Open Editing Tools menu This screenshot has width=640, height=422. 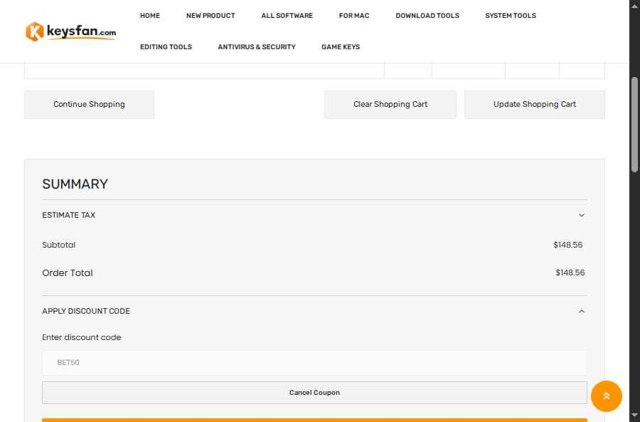tap(166, 47)
